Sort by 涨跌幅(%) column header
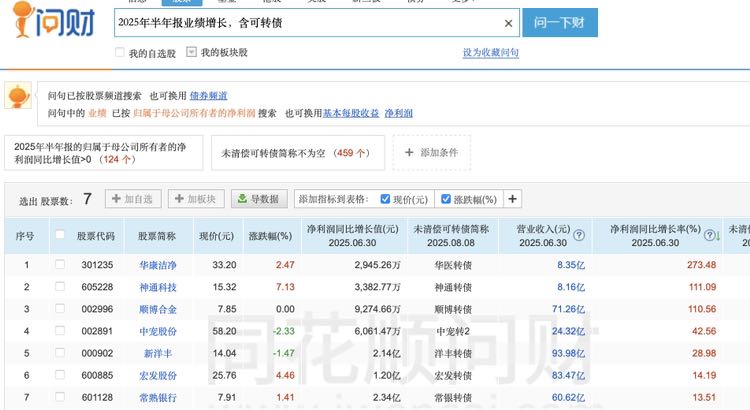750x410 pixels. (270, 236)
